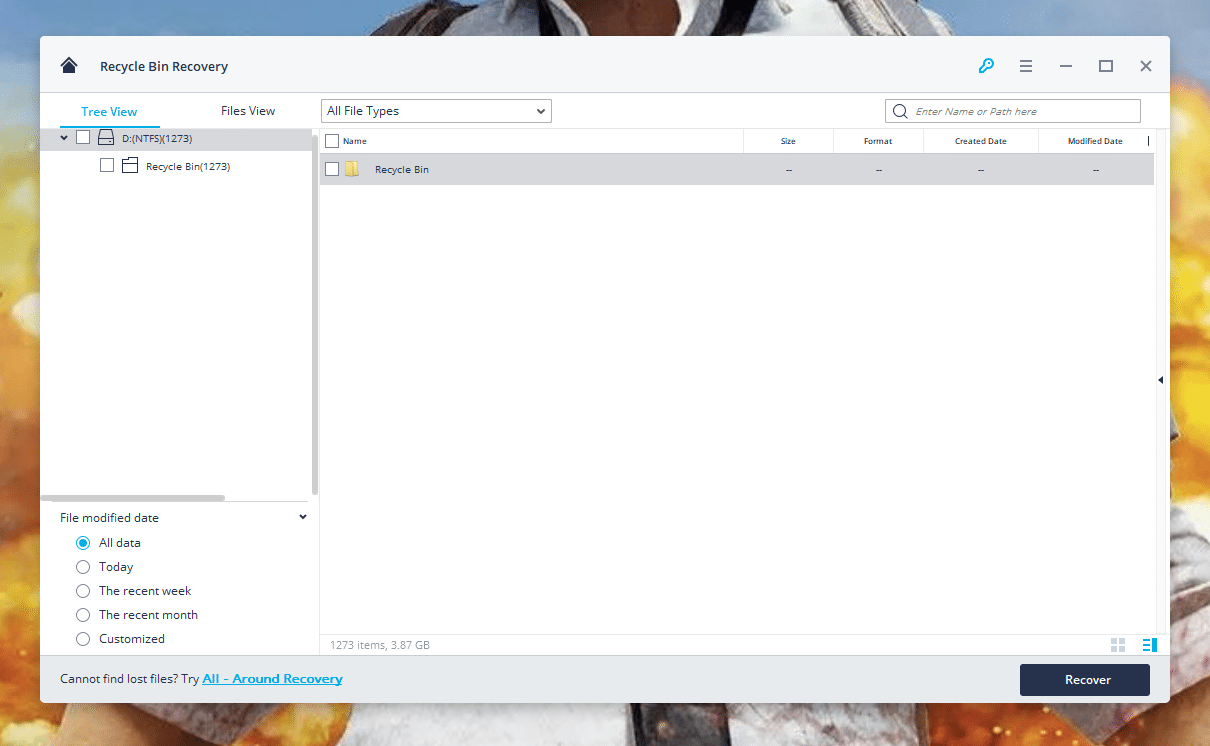Image resolution: width=1210 pixels, height=746 pixels.
Task: Go to the Home screen icon
Action: pyautogui.click(x=69, y=66)
